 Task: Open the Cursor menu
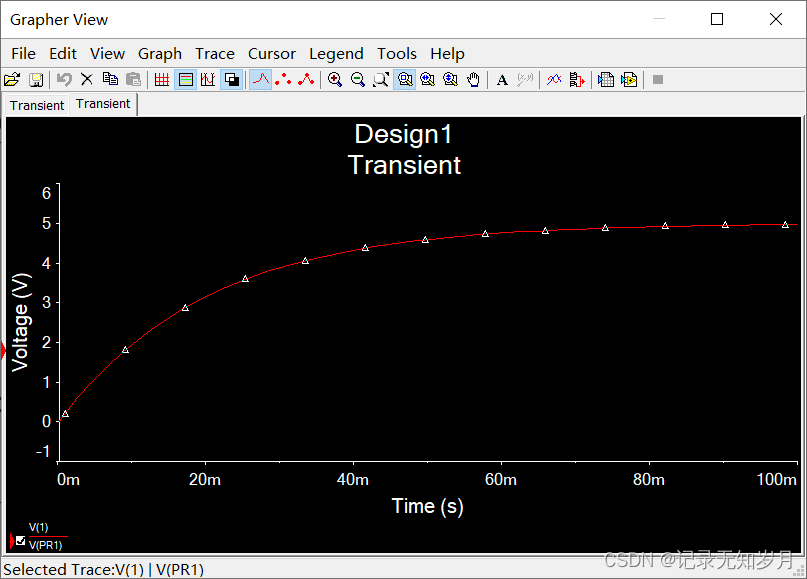point(272,54)
